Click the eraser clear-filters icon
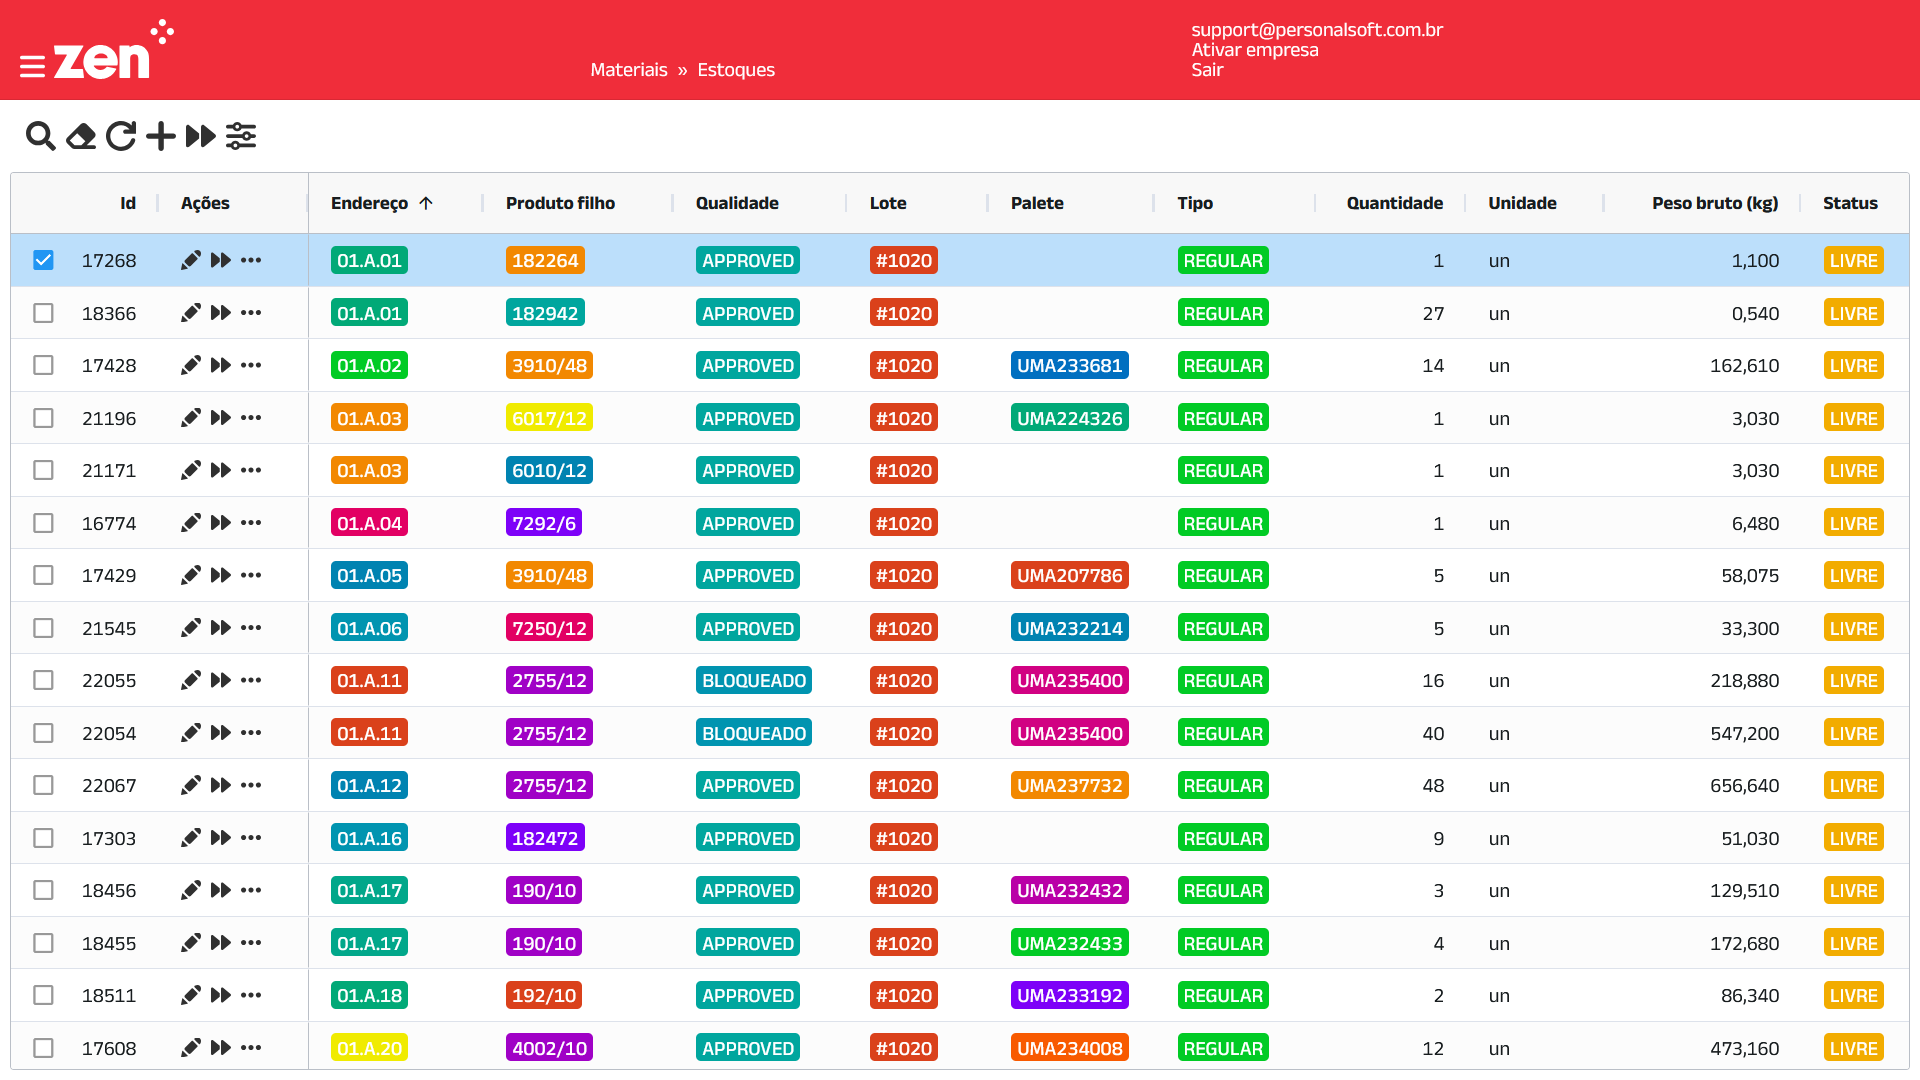Image resolution: width=1920 pixels, height=1080 pixels. 81,136
